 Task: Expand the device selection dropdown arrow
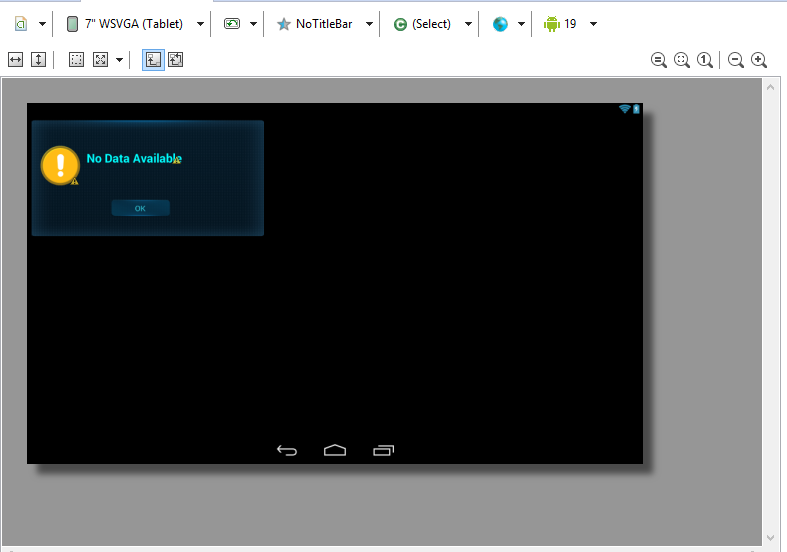200,24
